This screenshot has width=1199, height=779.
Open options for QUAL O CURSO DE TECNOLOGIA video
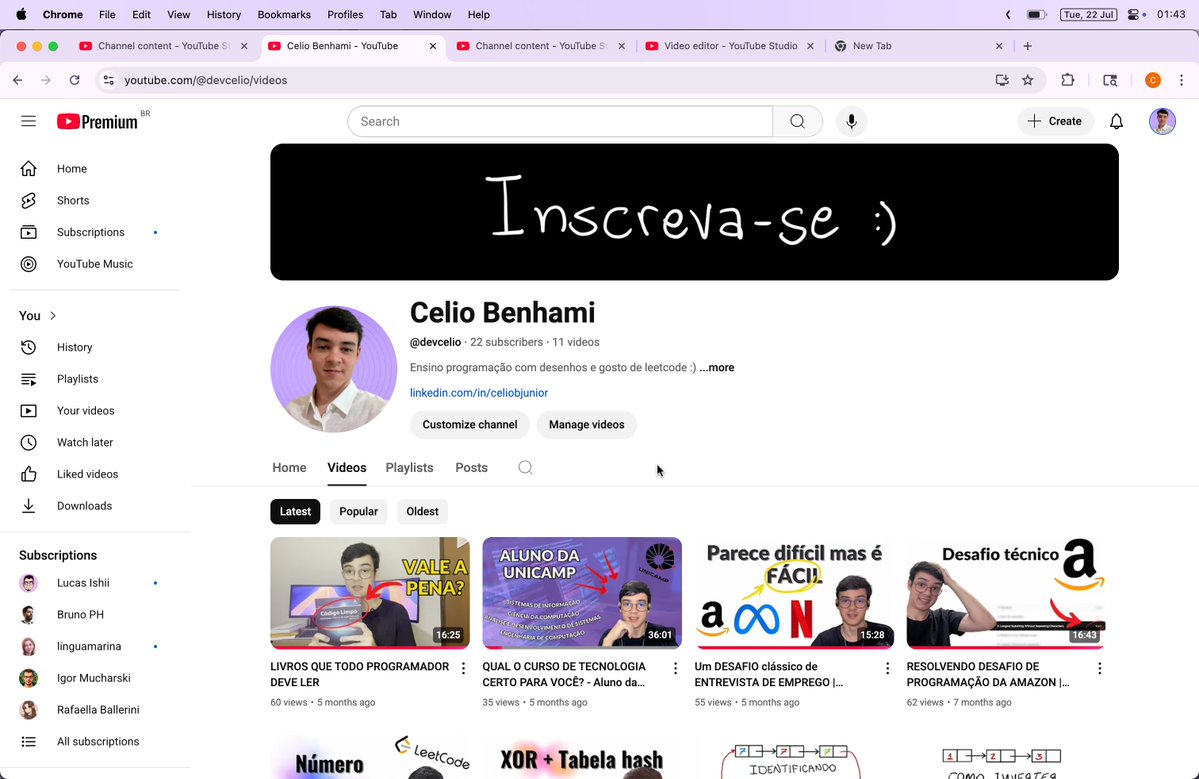pyautogui.click(x=675, y=668)
